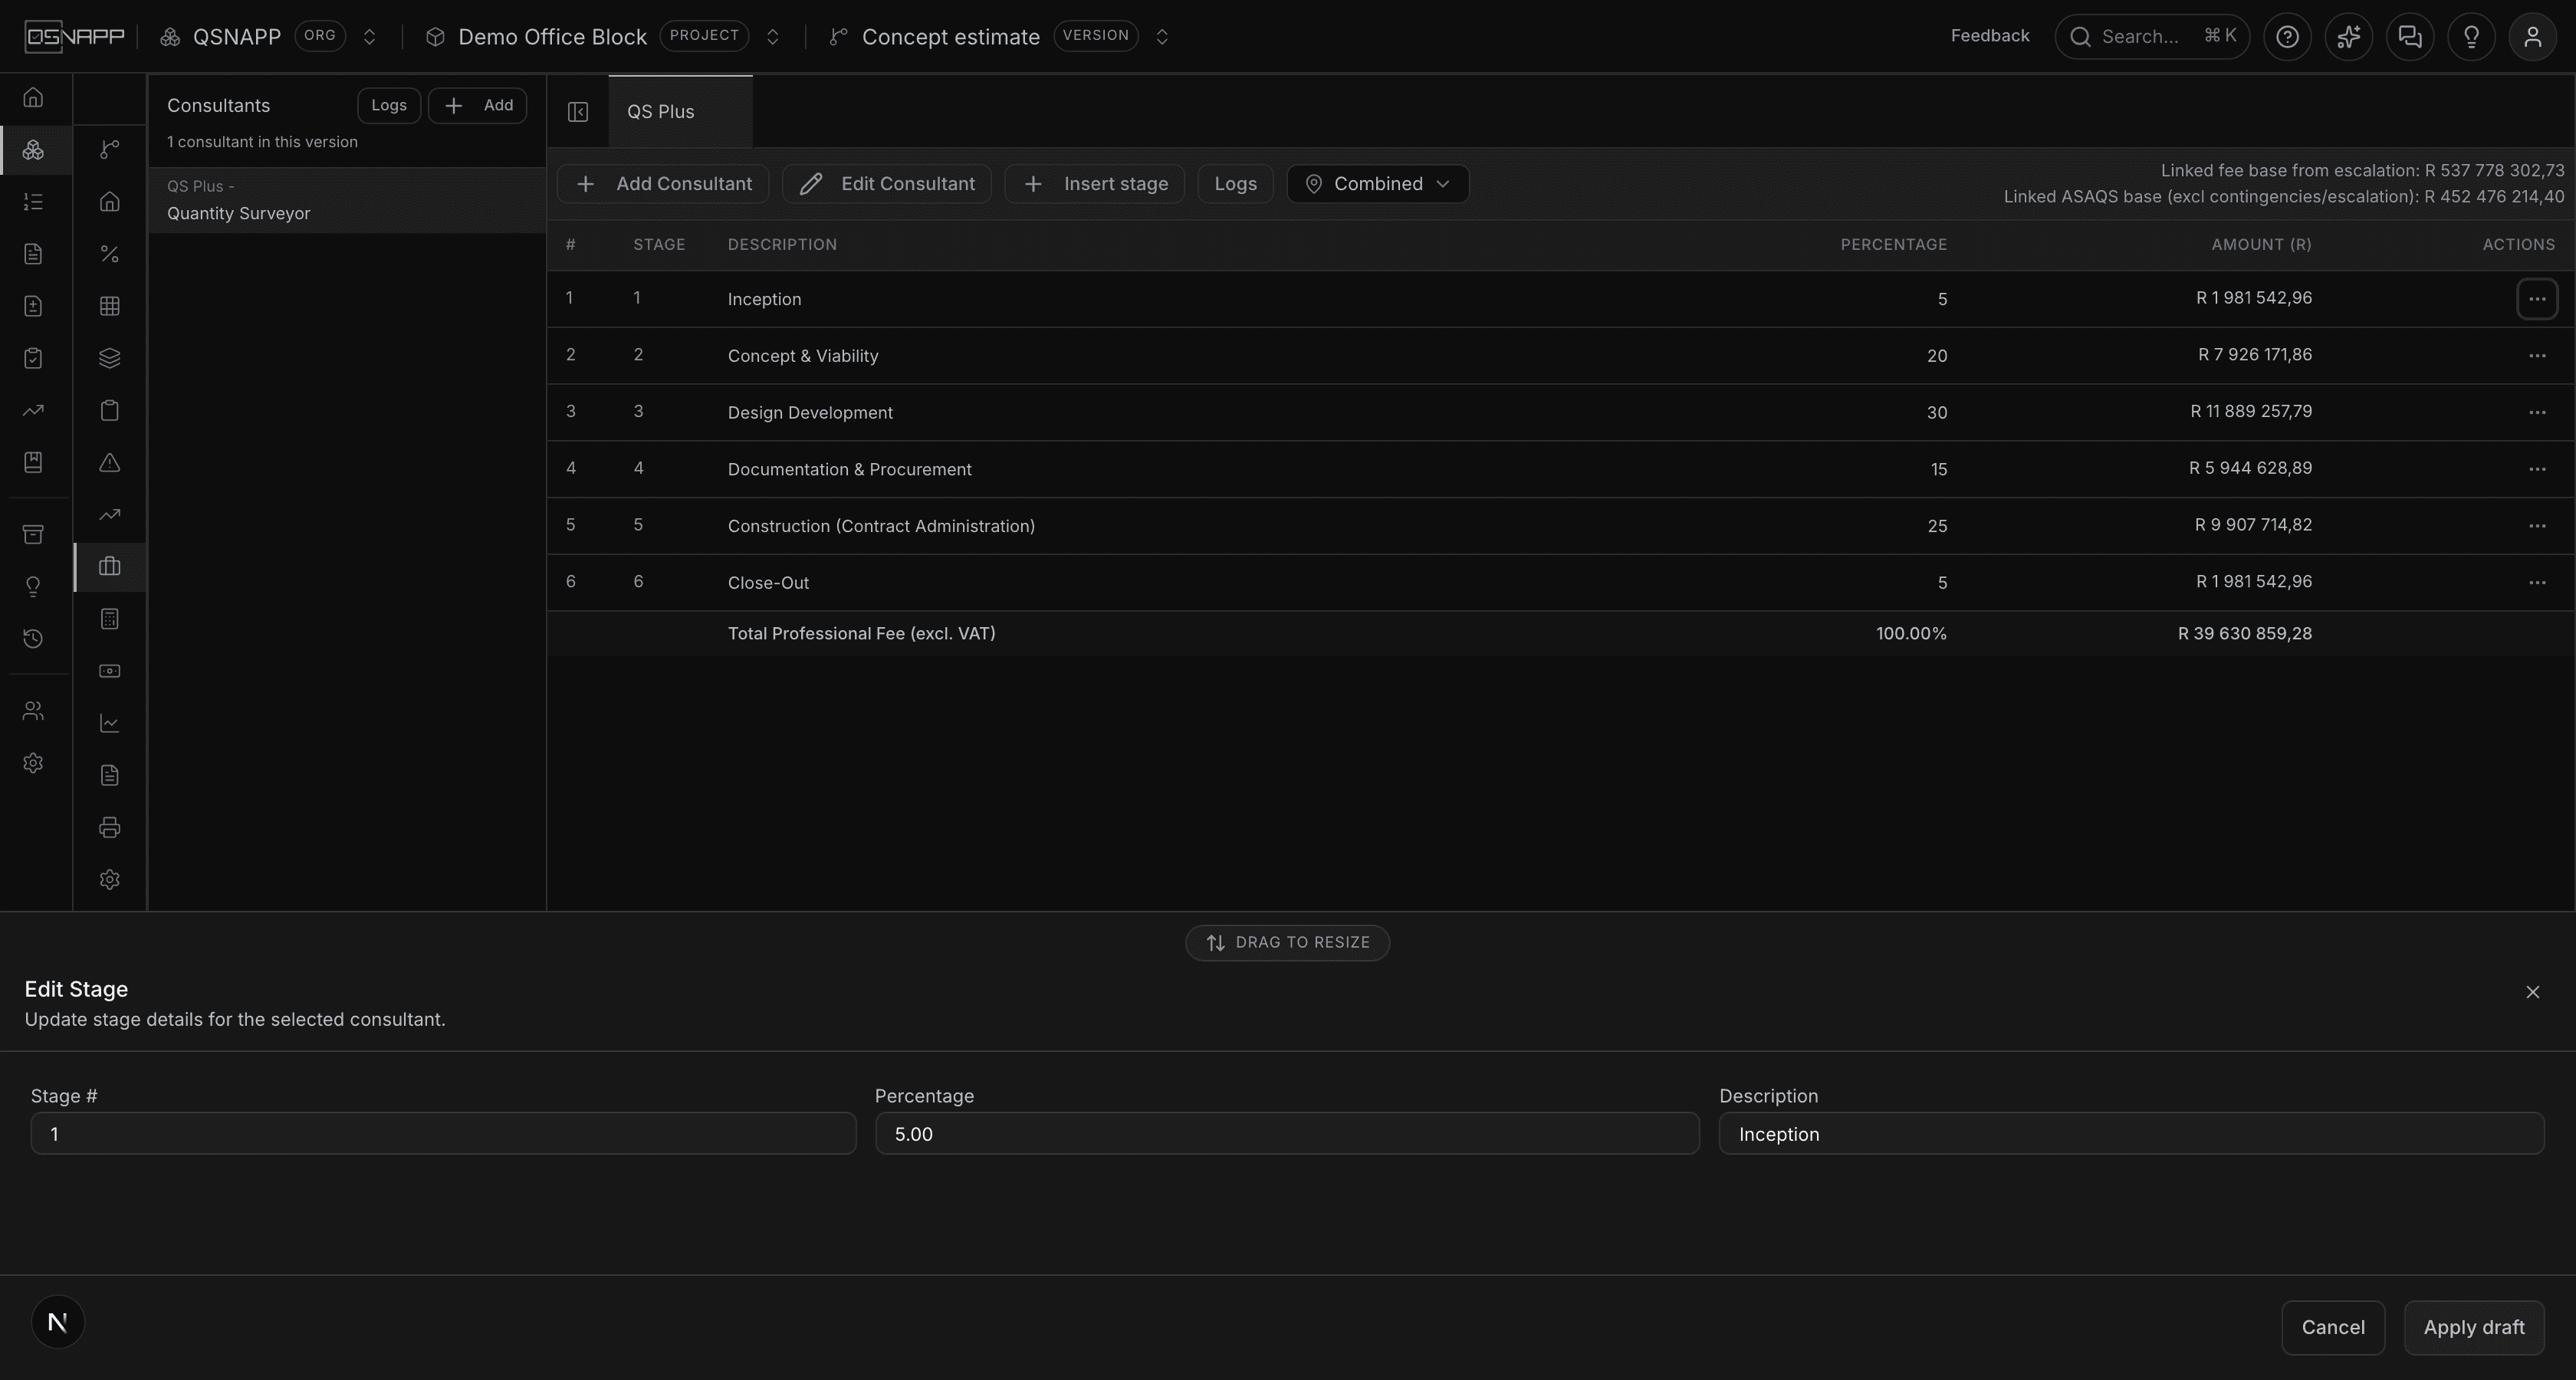
Task: Open the table grid icon
Action: (110, 306)
